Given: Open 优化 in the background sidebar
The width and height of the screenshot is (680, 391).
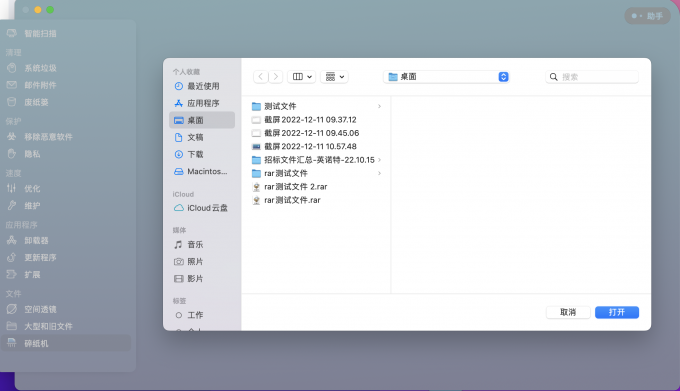Looking at the screenshot, I should point(32,189).
